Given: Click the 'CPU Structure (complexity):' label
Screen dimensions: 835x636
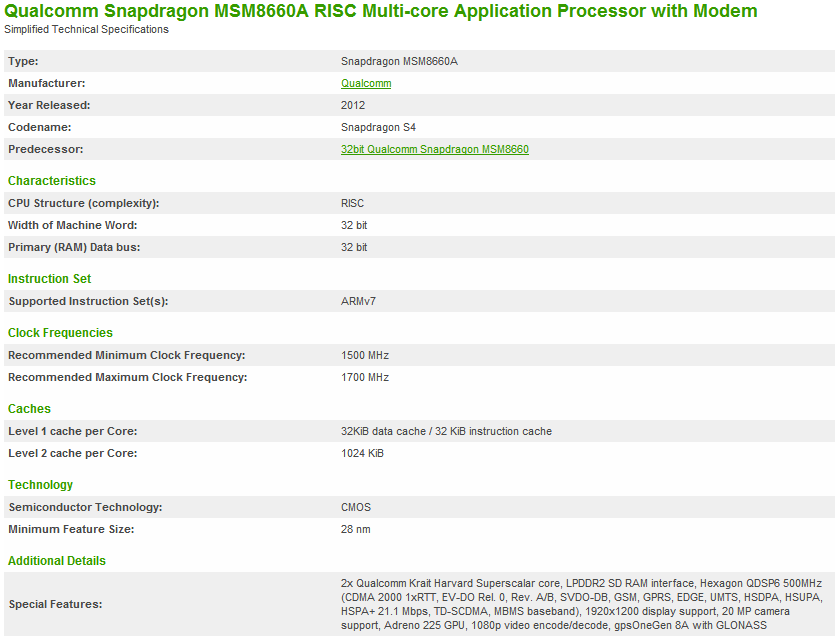Looking at the screenshot, I should (84, 203).
